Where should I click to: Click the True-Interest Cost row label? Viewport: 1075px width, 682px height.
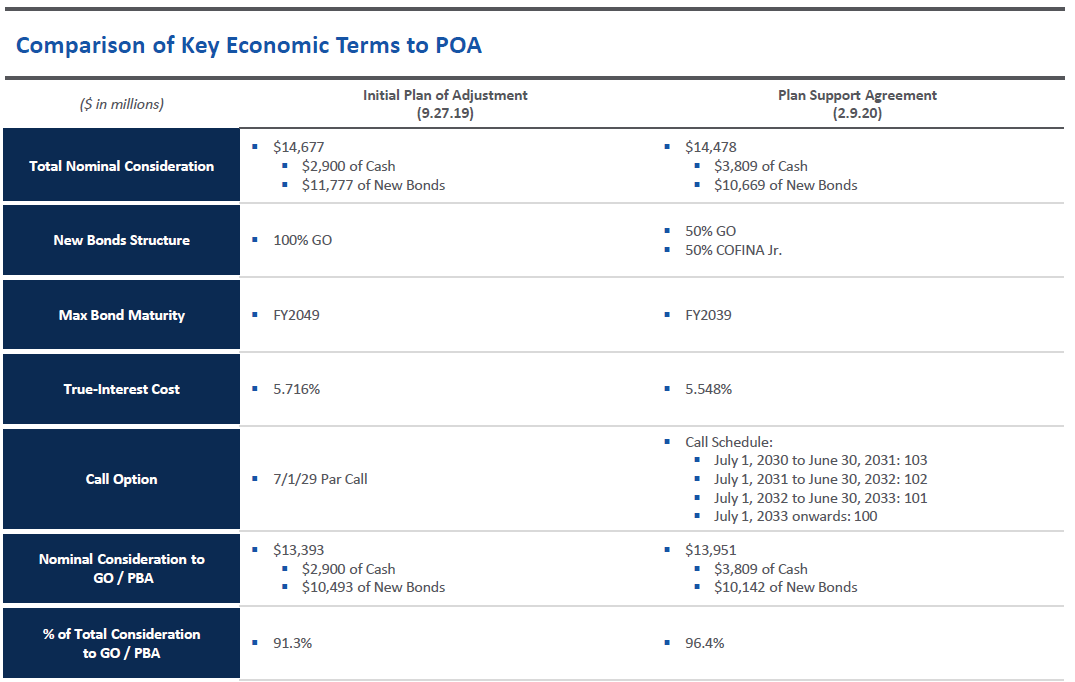(120, 389)
